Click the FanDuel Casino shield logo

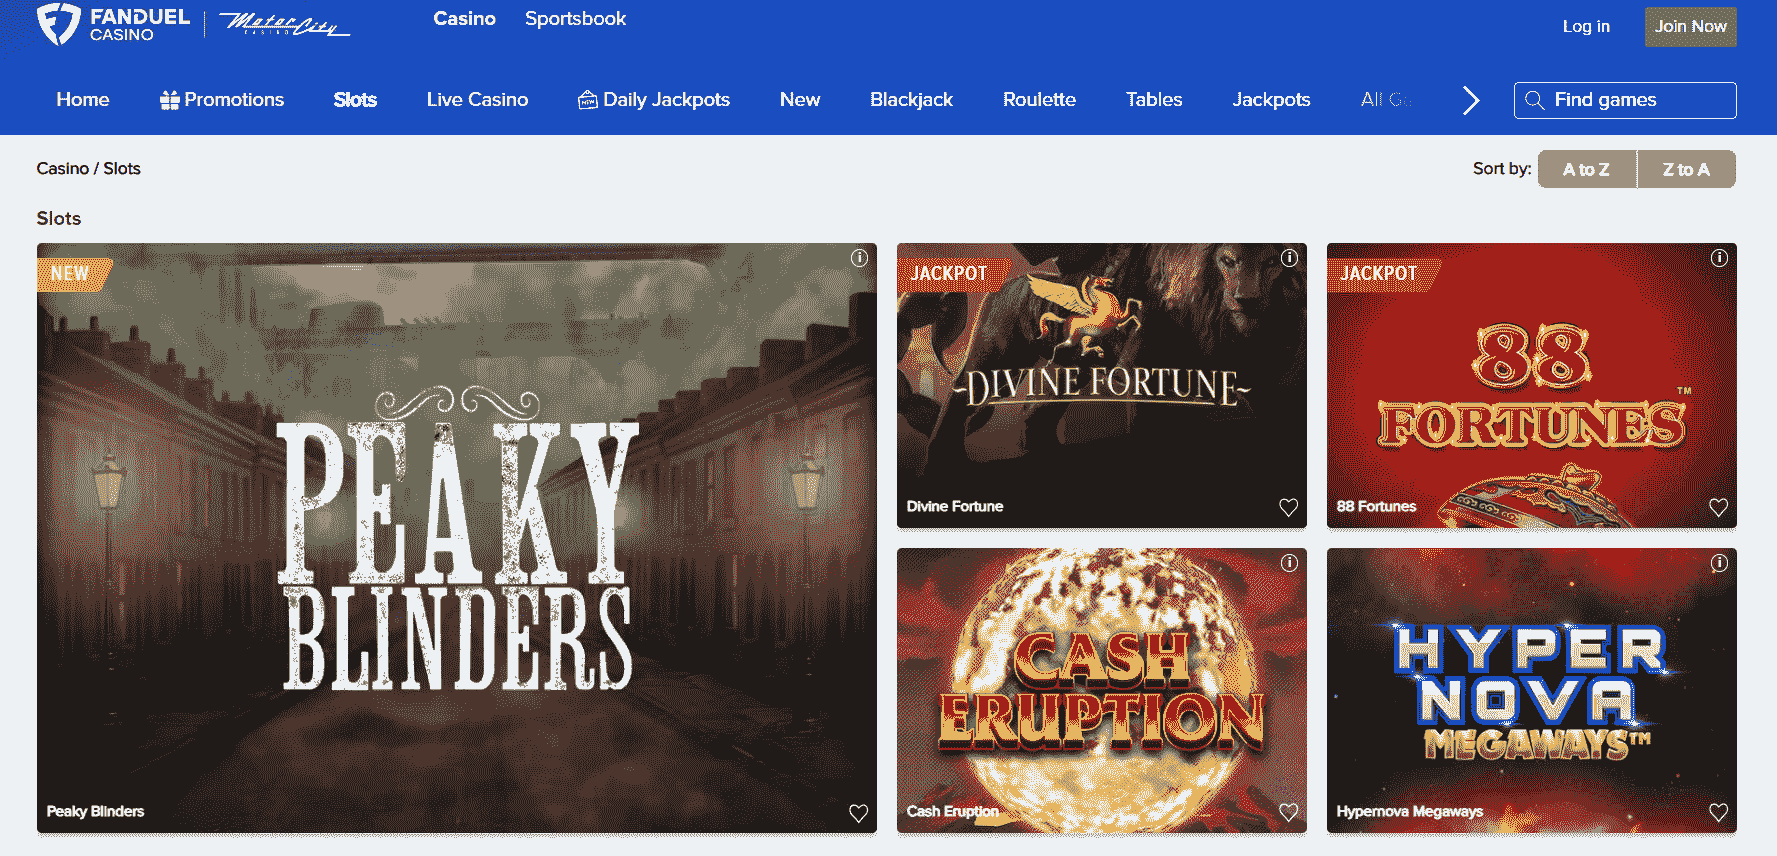pos(58,24)
